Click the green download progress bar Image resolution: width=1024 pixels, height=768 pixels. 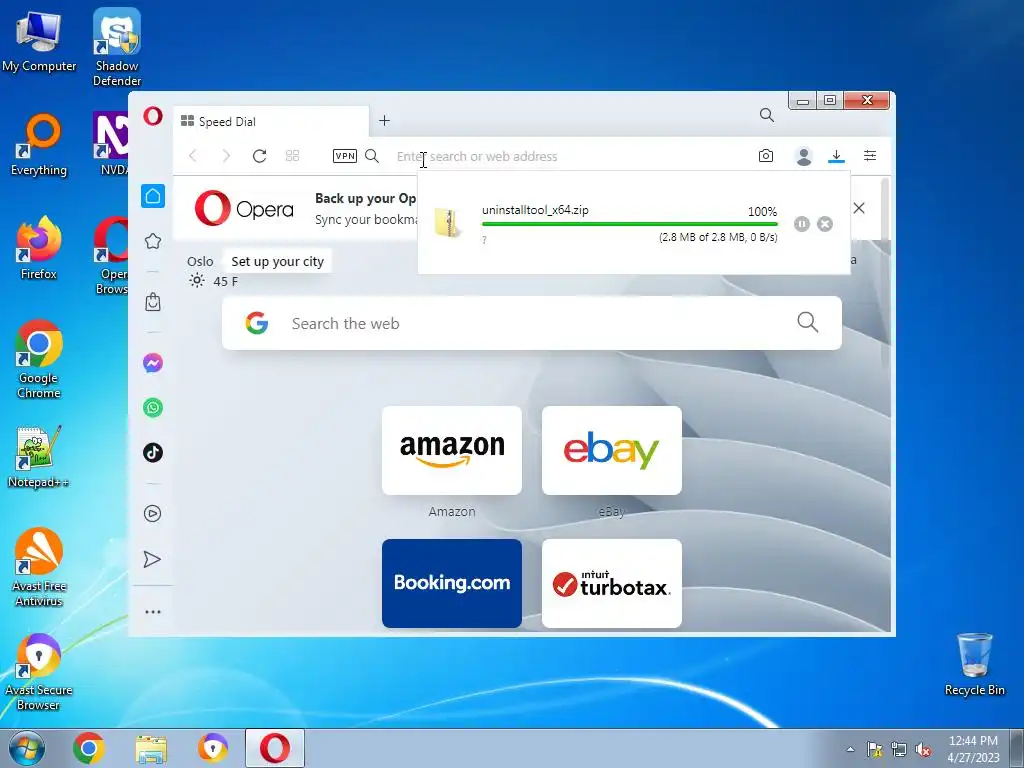[x=630, y=224]
